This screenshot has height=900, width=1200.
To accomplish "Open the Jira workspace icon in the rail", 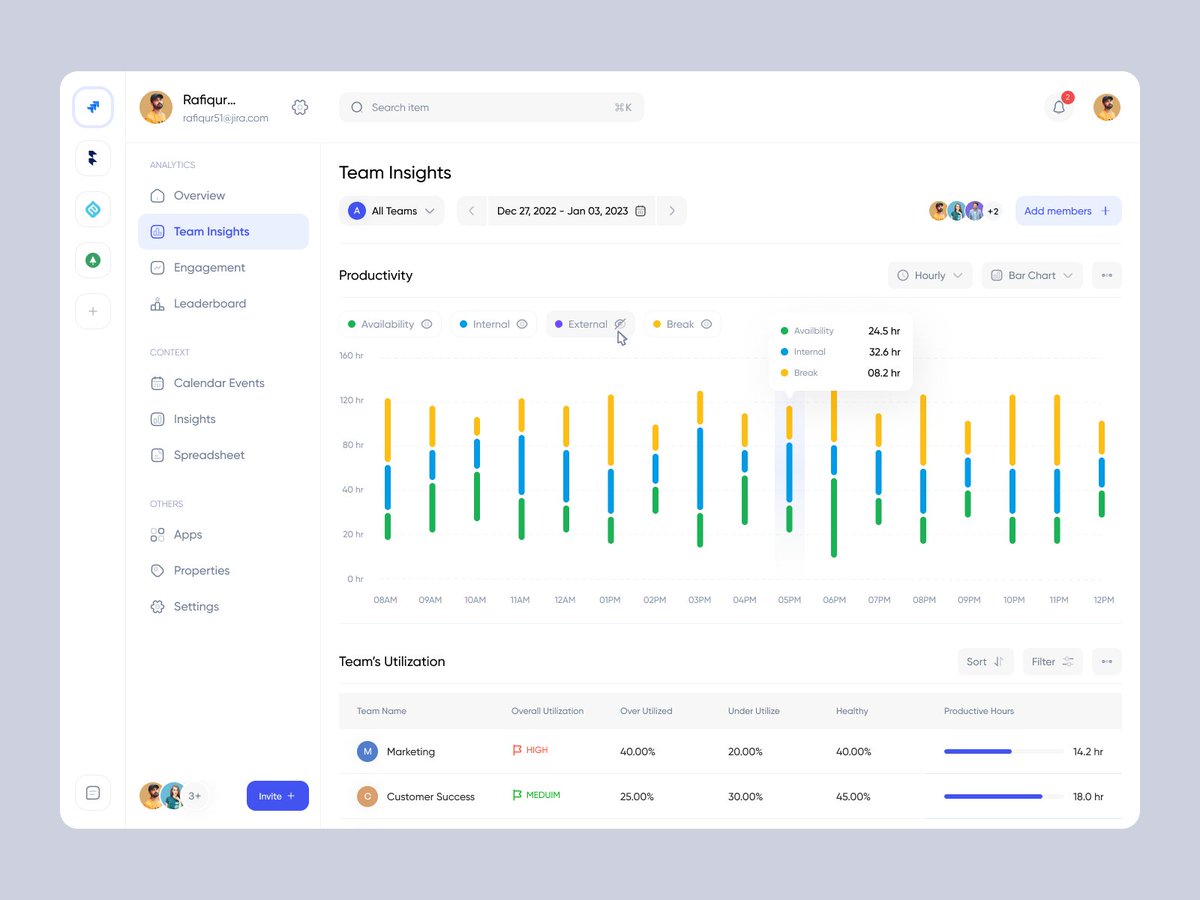I will (x=93, y=107).
